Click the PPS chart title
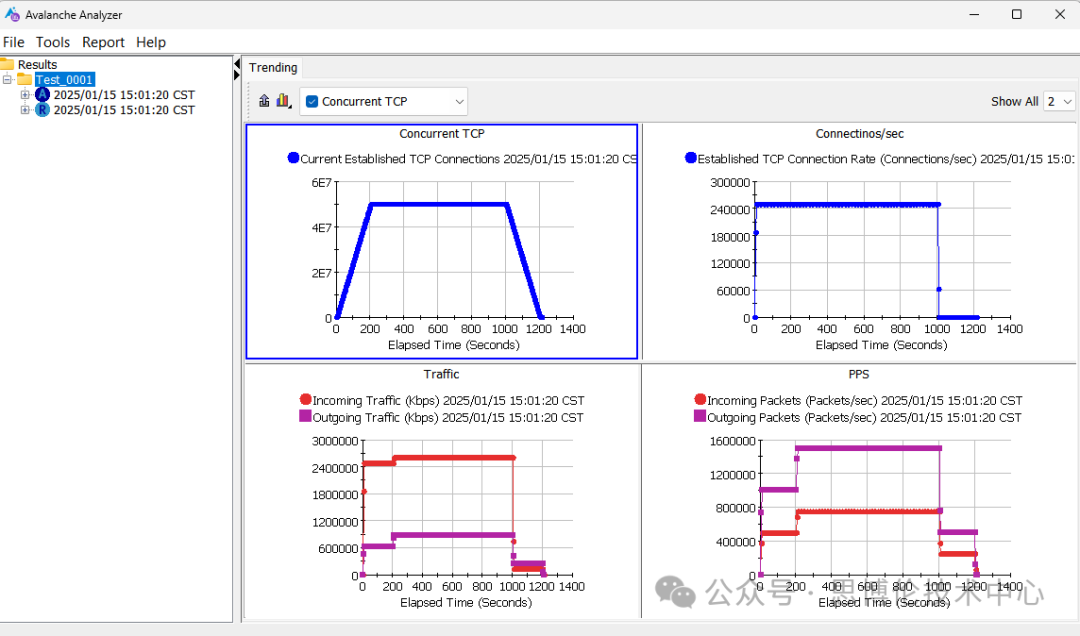 tap(859, 374)
